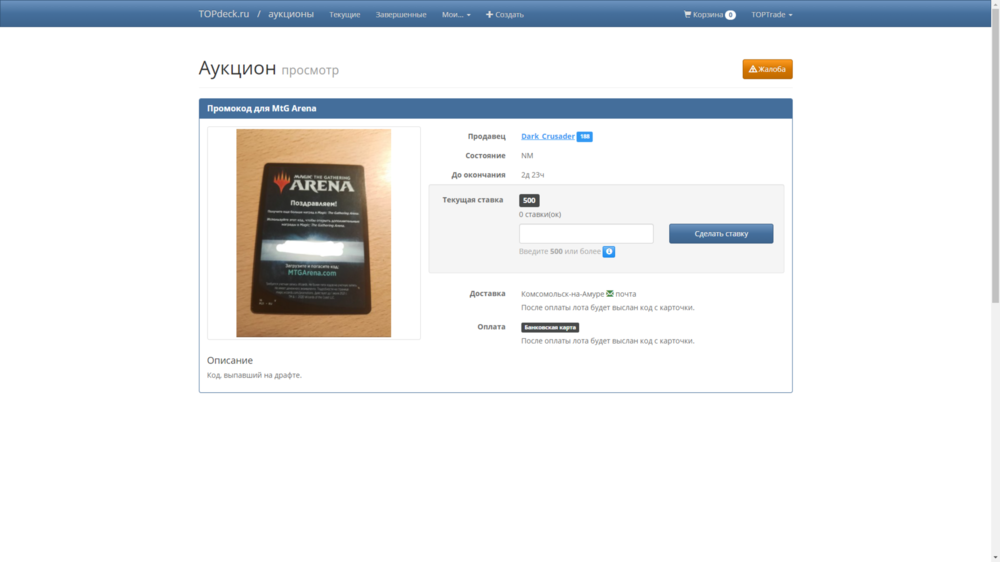The width and height of the screenshot is (1000, 562).
Task: Click the Банковская карта payment badge
Action: click(550, 327)
